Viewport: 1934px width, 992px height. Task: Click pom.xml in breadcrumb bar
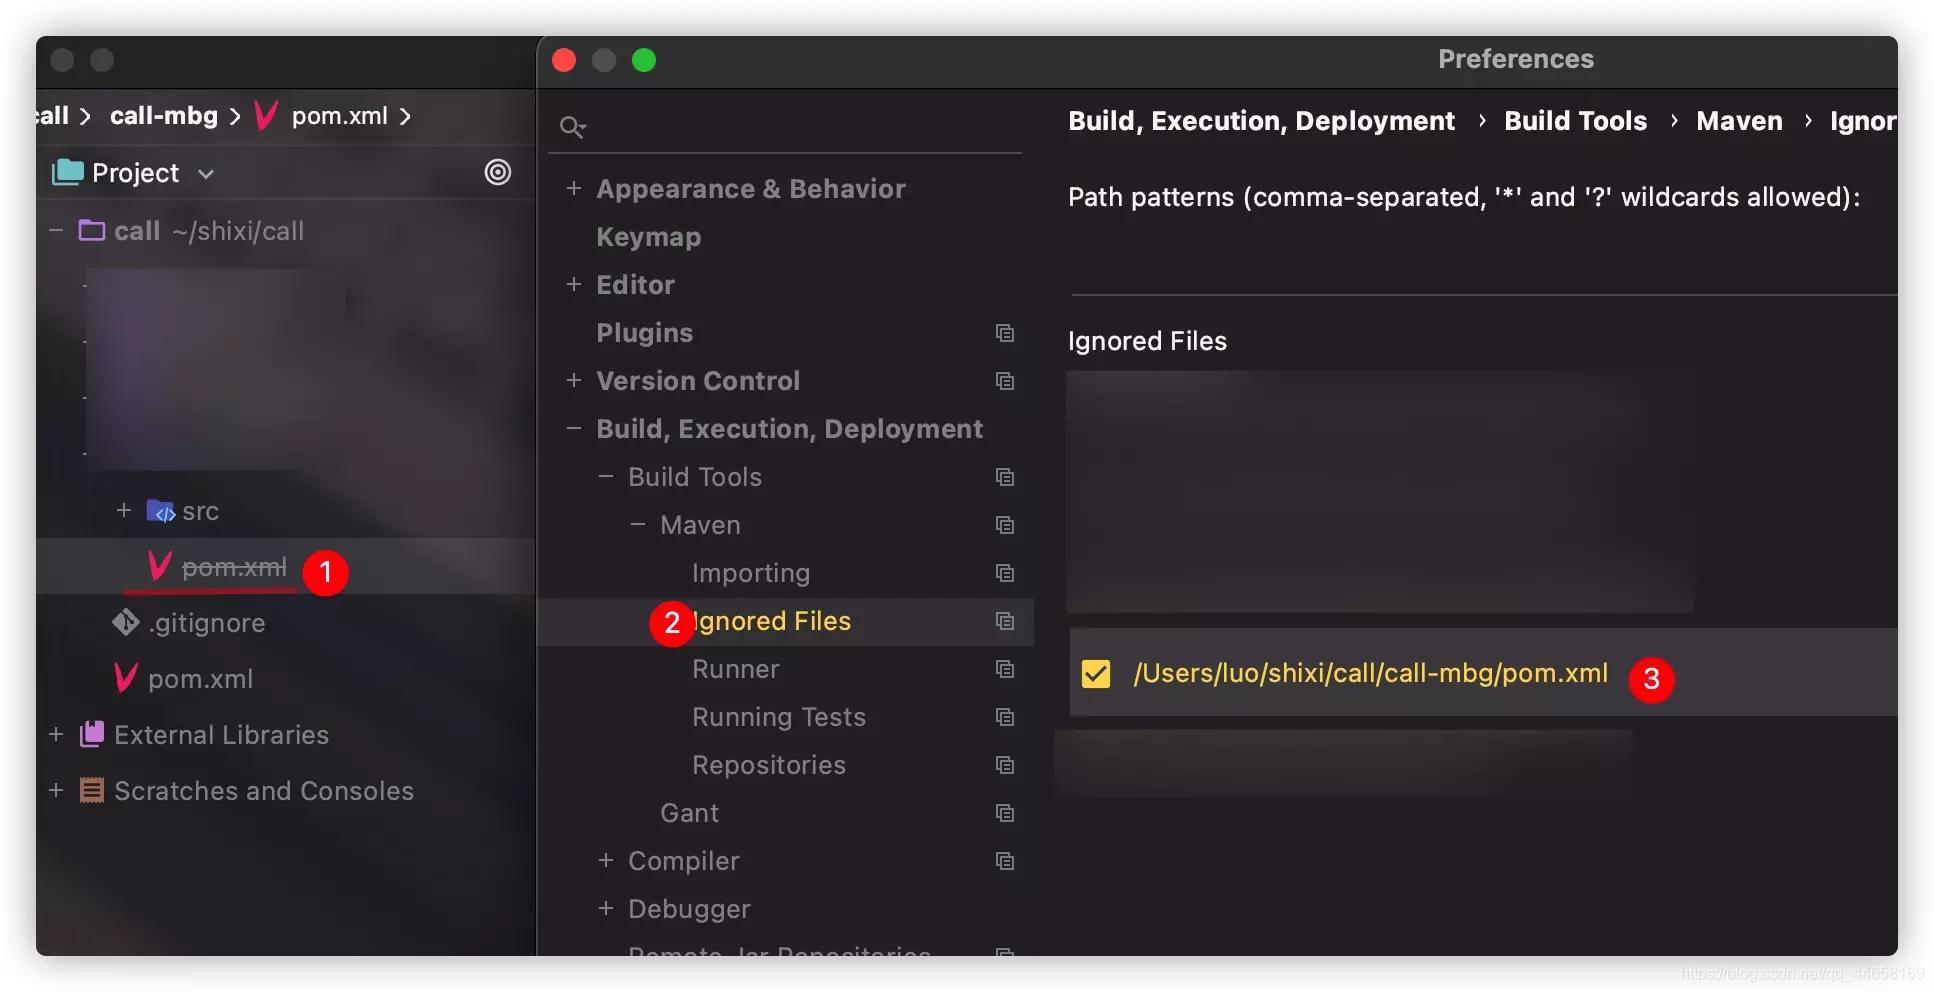point(340,116)
